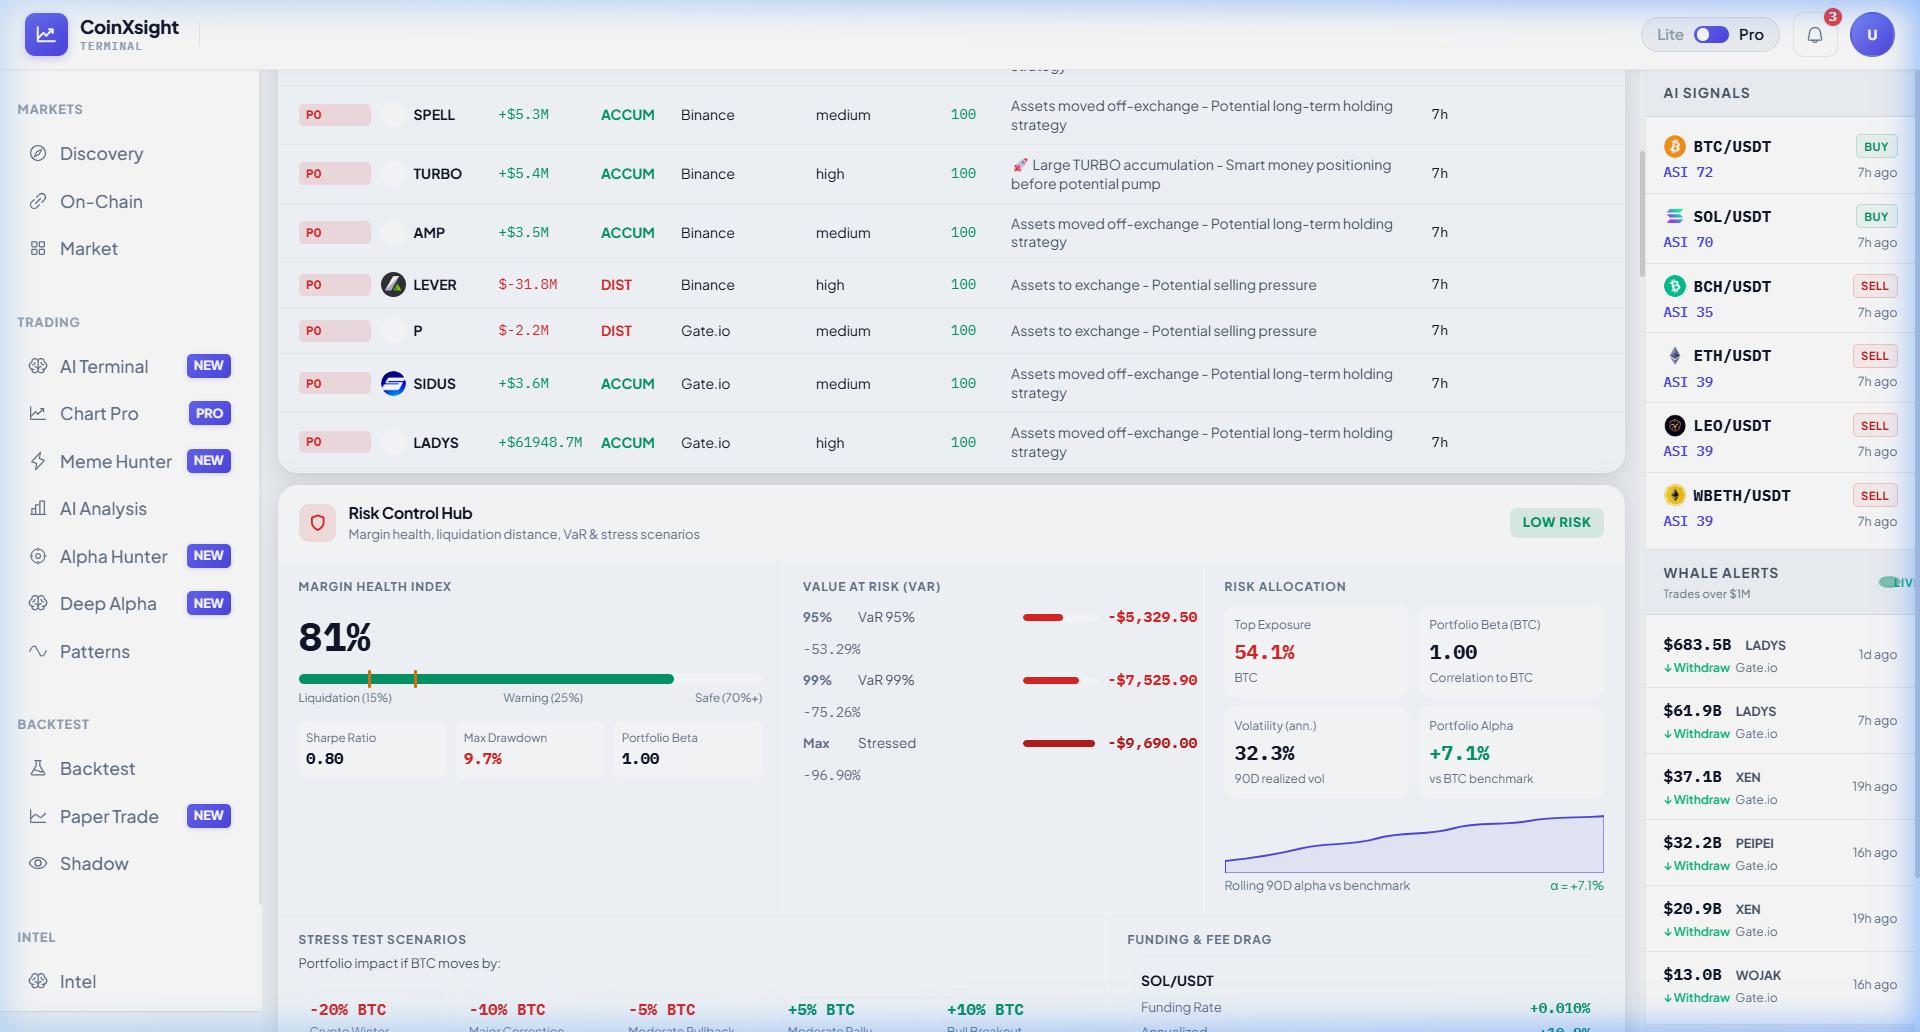Open Discovery in the sidebar
This screenshot has width=1920, height=1032.
click(x=131, y=154)
